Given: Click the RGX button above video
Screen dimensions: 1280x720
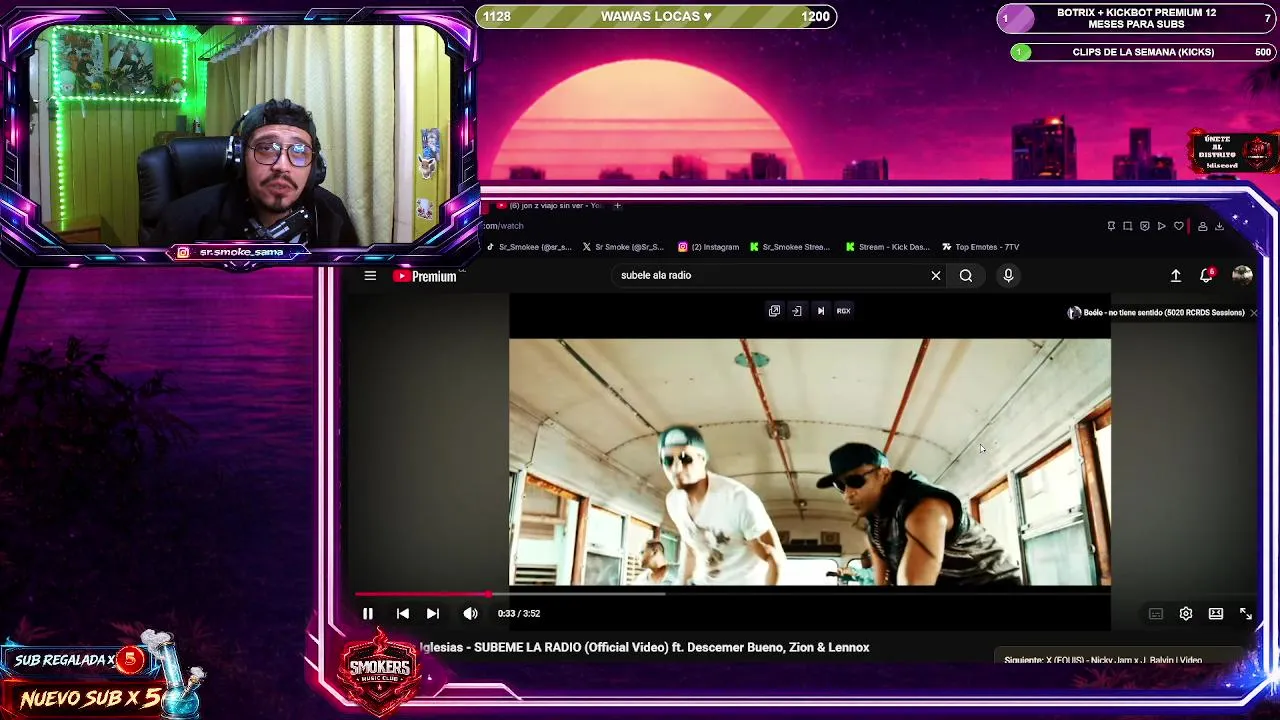Looking at the screenshot, I should pos(844,311).
